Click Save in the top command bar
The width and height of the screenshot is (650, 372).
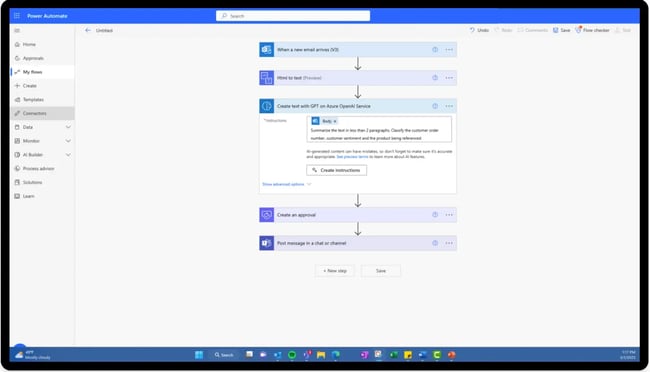[x=561, y=30]
